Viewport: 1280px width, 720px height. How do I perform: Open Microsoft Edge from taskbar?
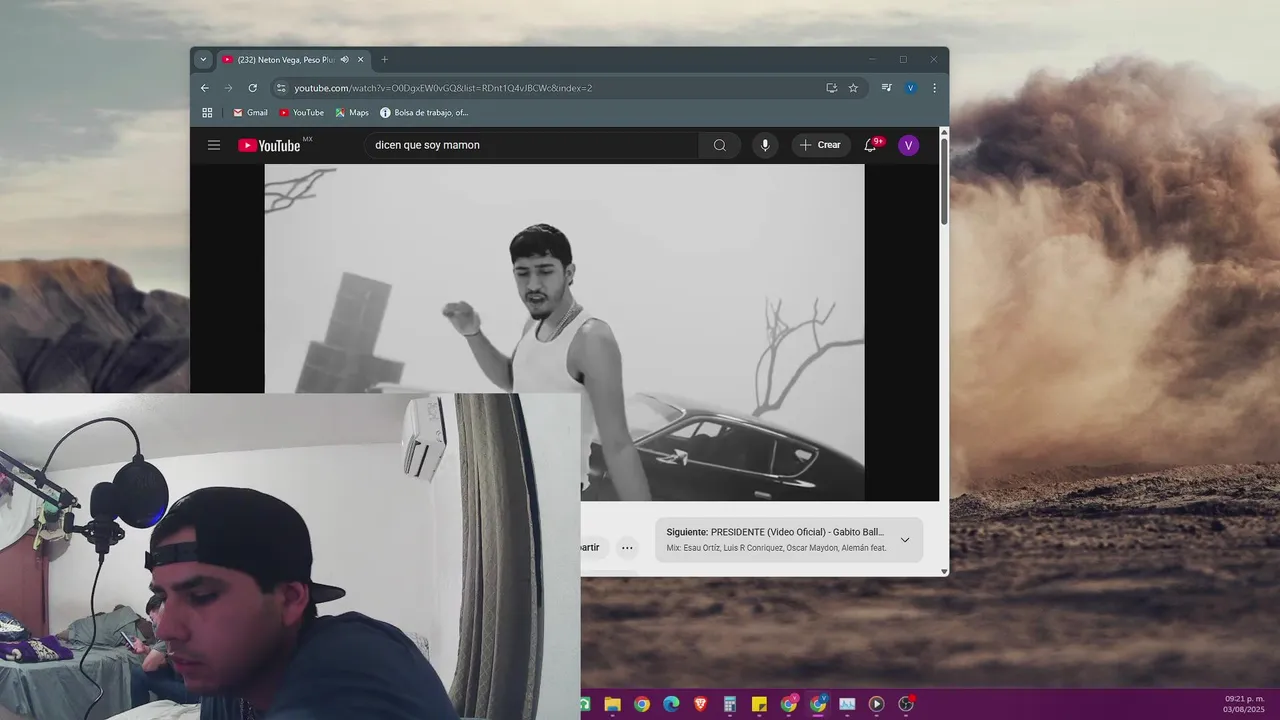coord(671,704)
